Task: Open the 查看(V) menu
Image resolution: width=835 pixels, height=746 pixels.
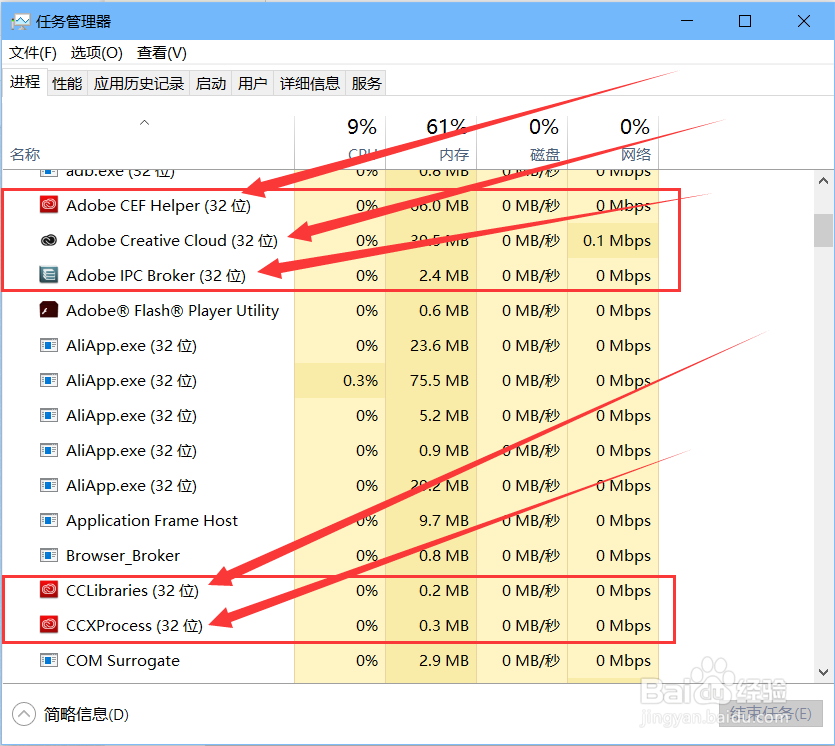Action: tap(161, 53)
